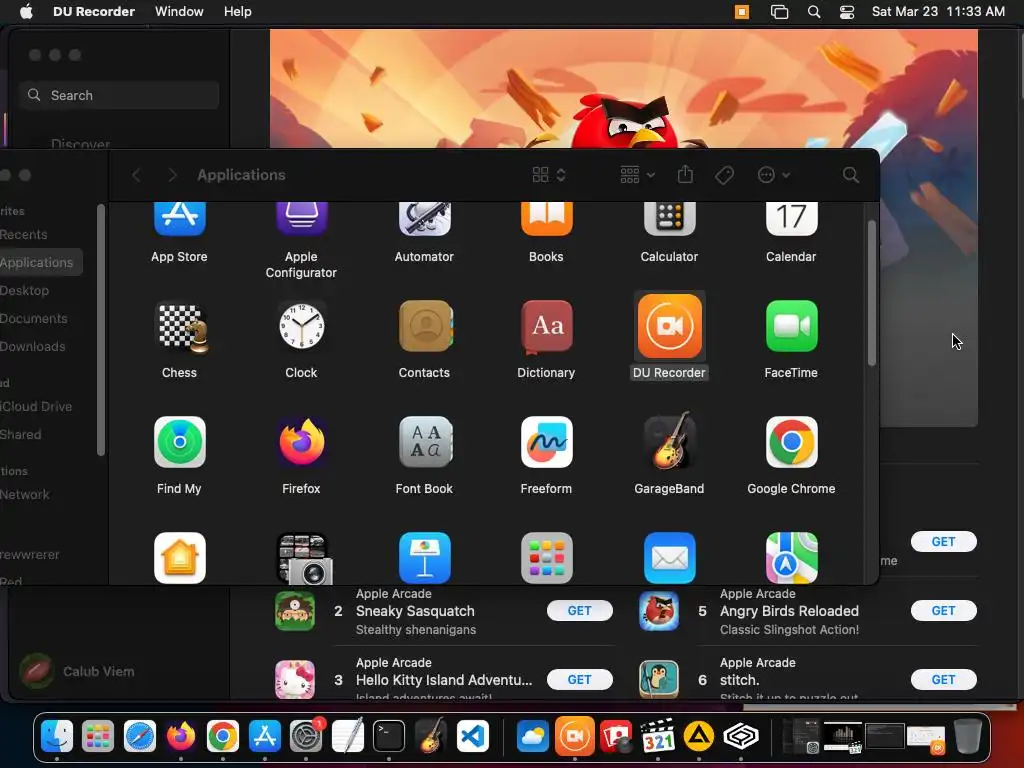The height and width of the screenshot is (768, 1024).
Task: Open the App Store app in Finder
Action: point(180,219)
